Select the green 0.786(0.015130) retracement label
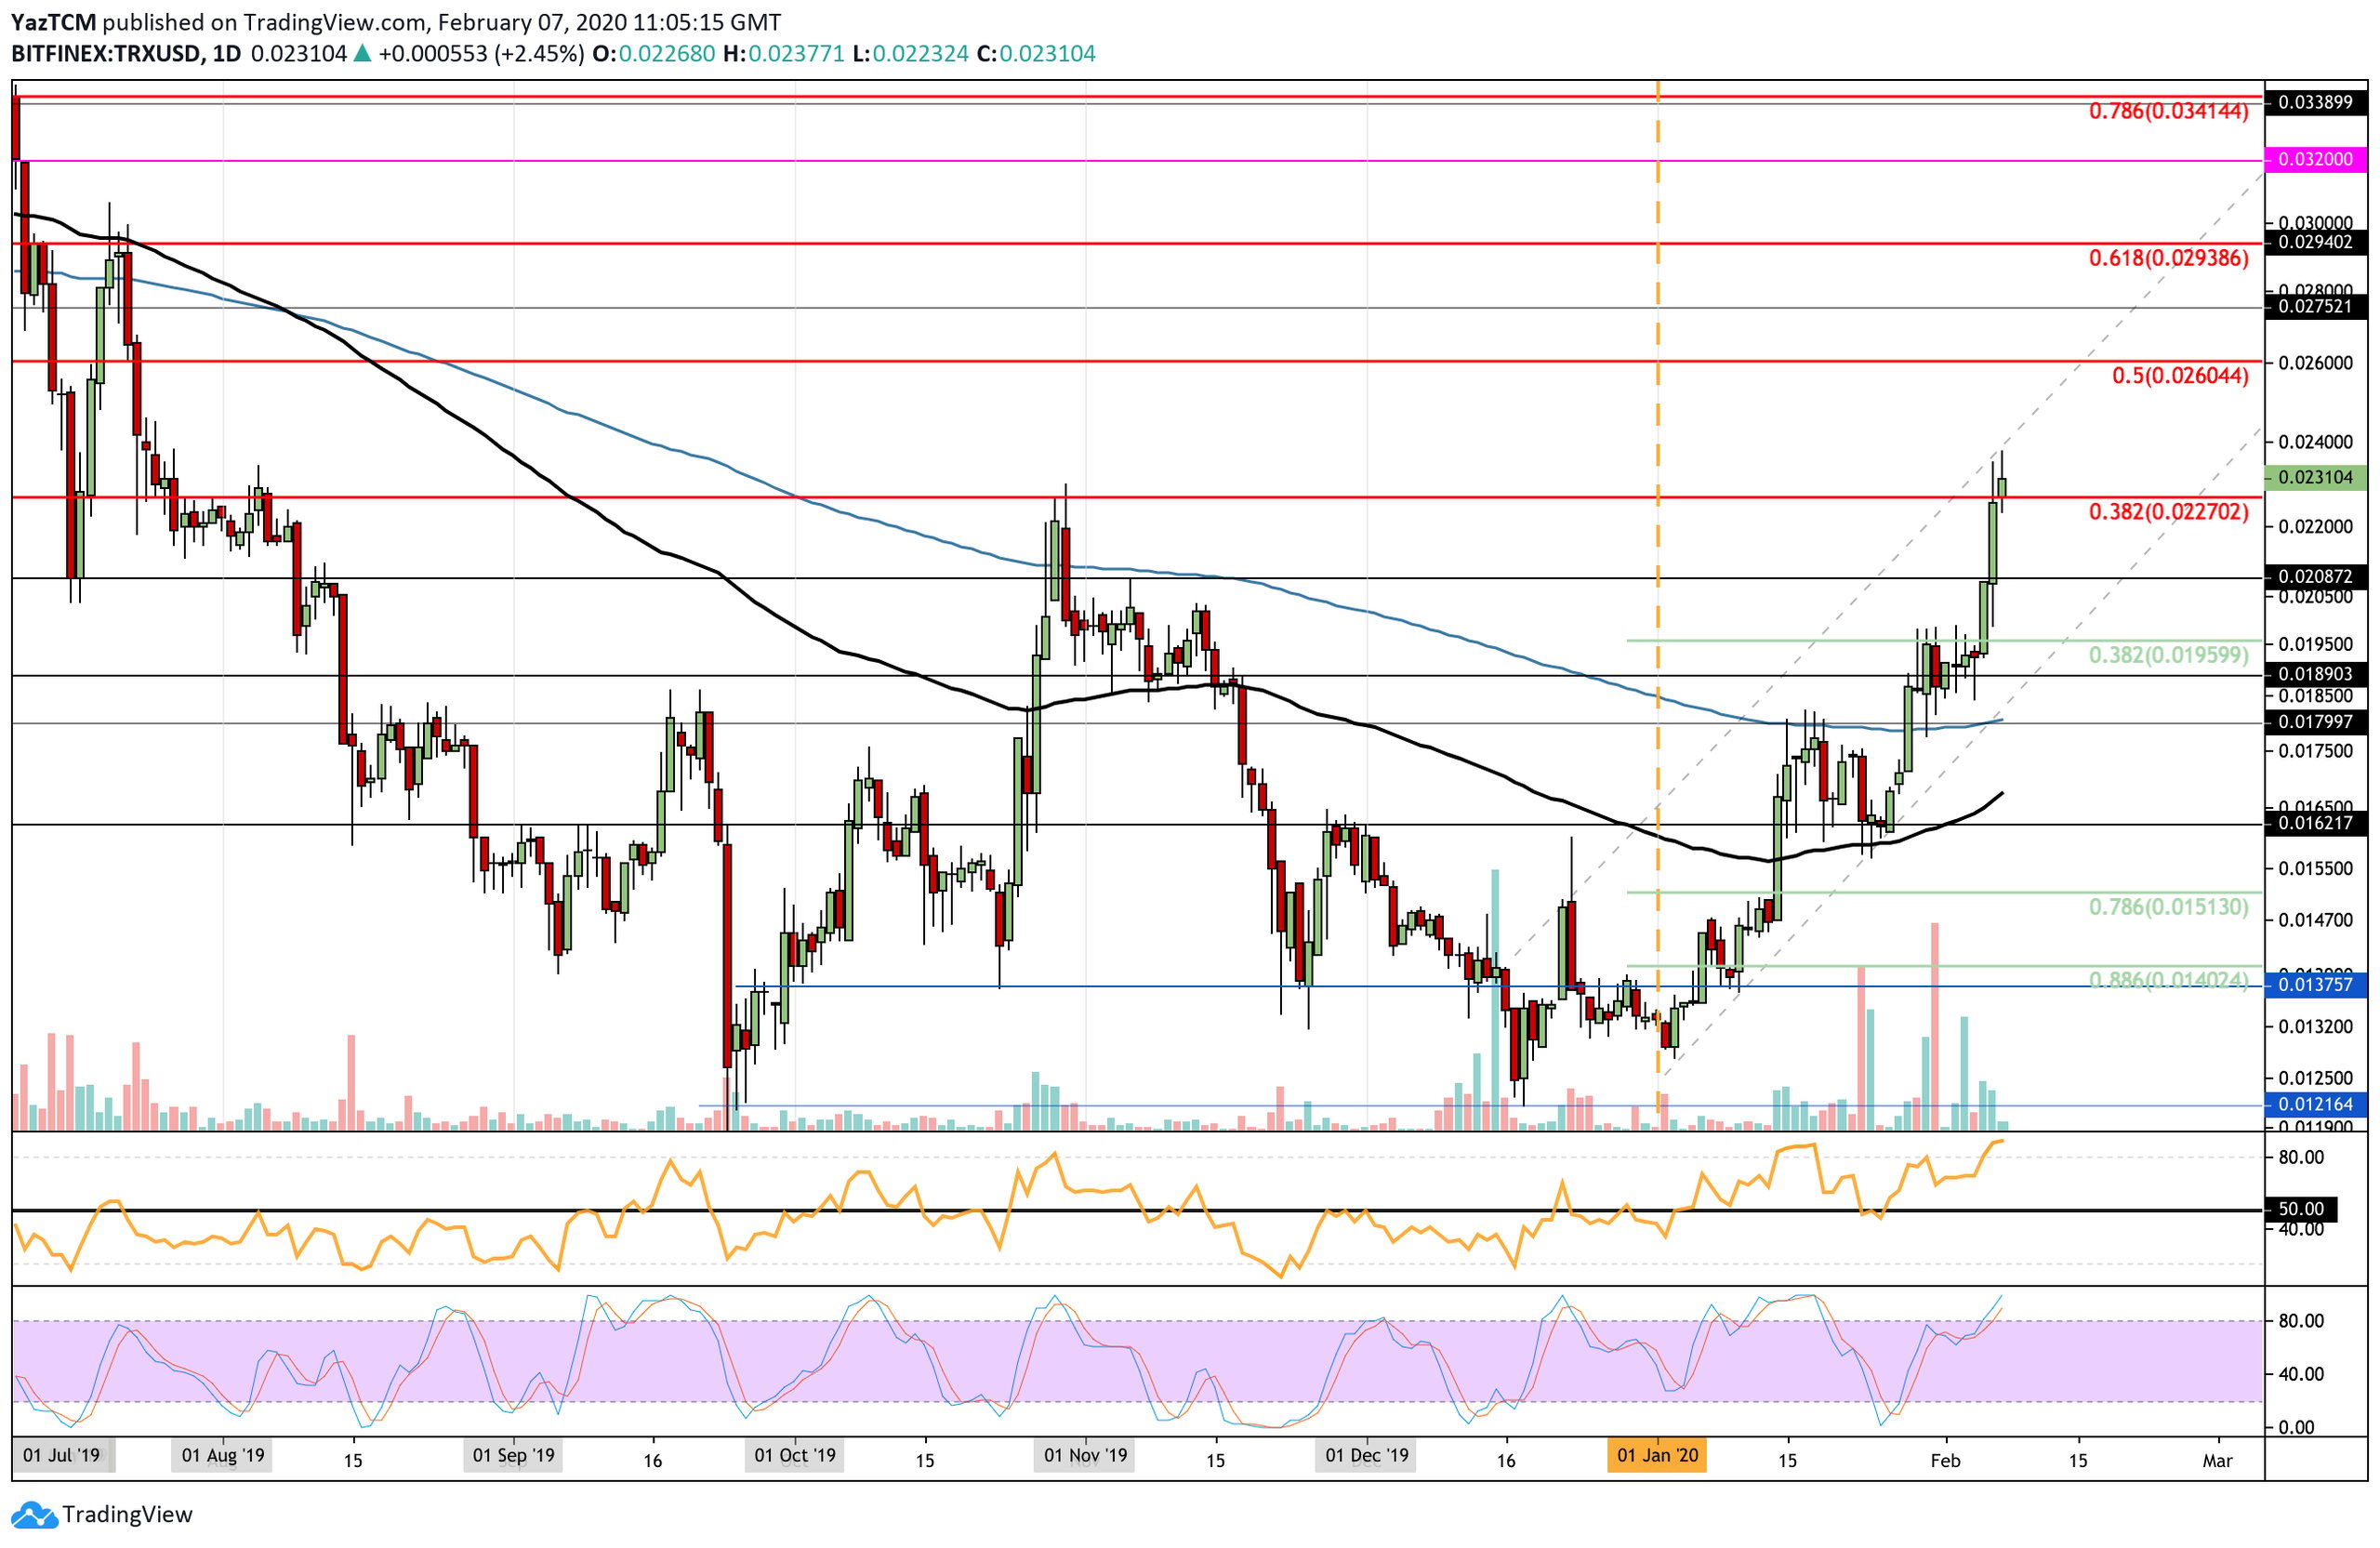The width and height of the screenshot is (2380, 1548). coord(2168,908)
